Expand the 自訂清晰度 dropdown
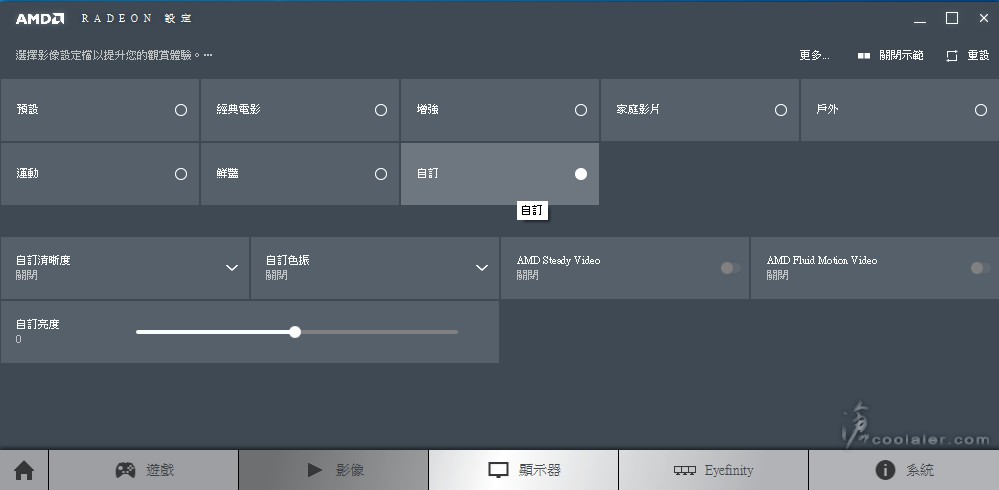The image size is (999, 490). pyautogui.click(x=232, y=268)
